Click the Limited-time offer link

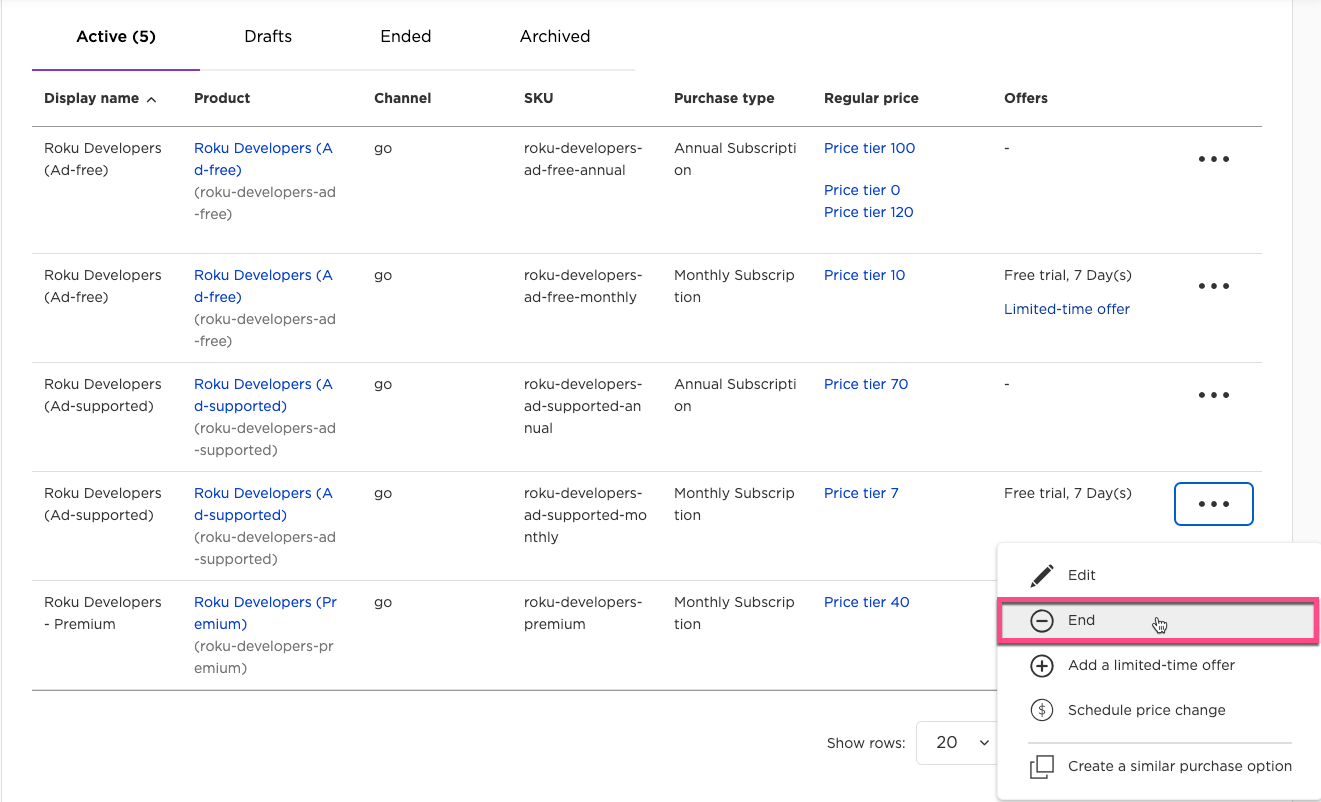pos(1066,309)
